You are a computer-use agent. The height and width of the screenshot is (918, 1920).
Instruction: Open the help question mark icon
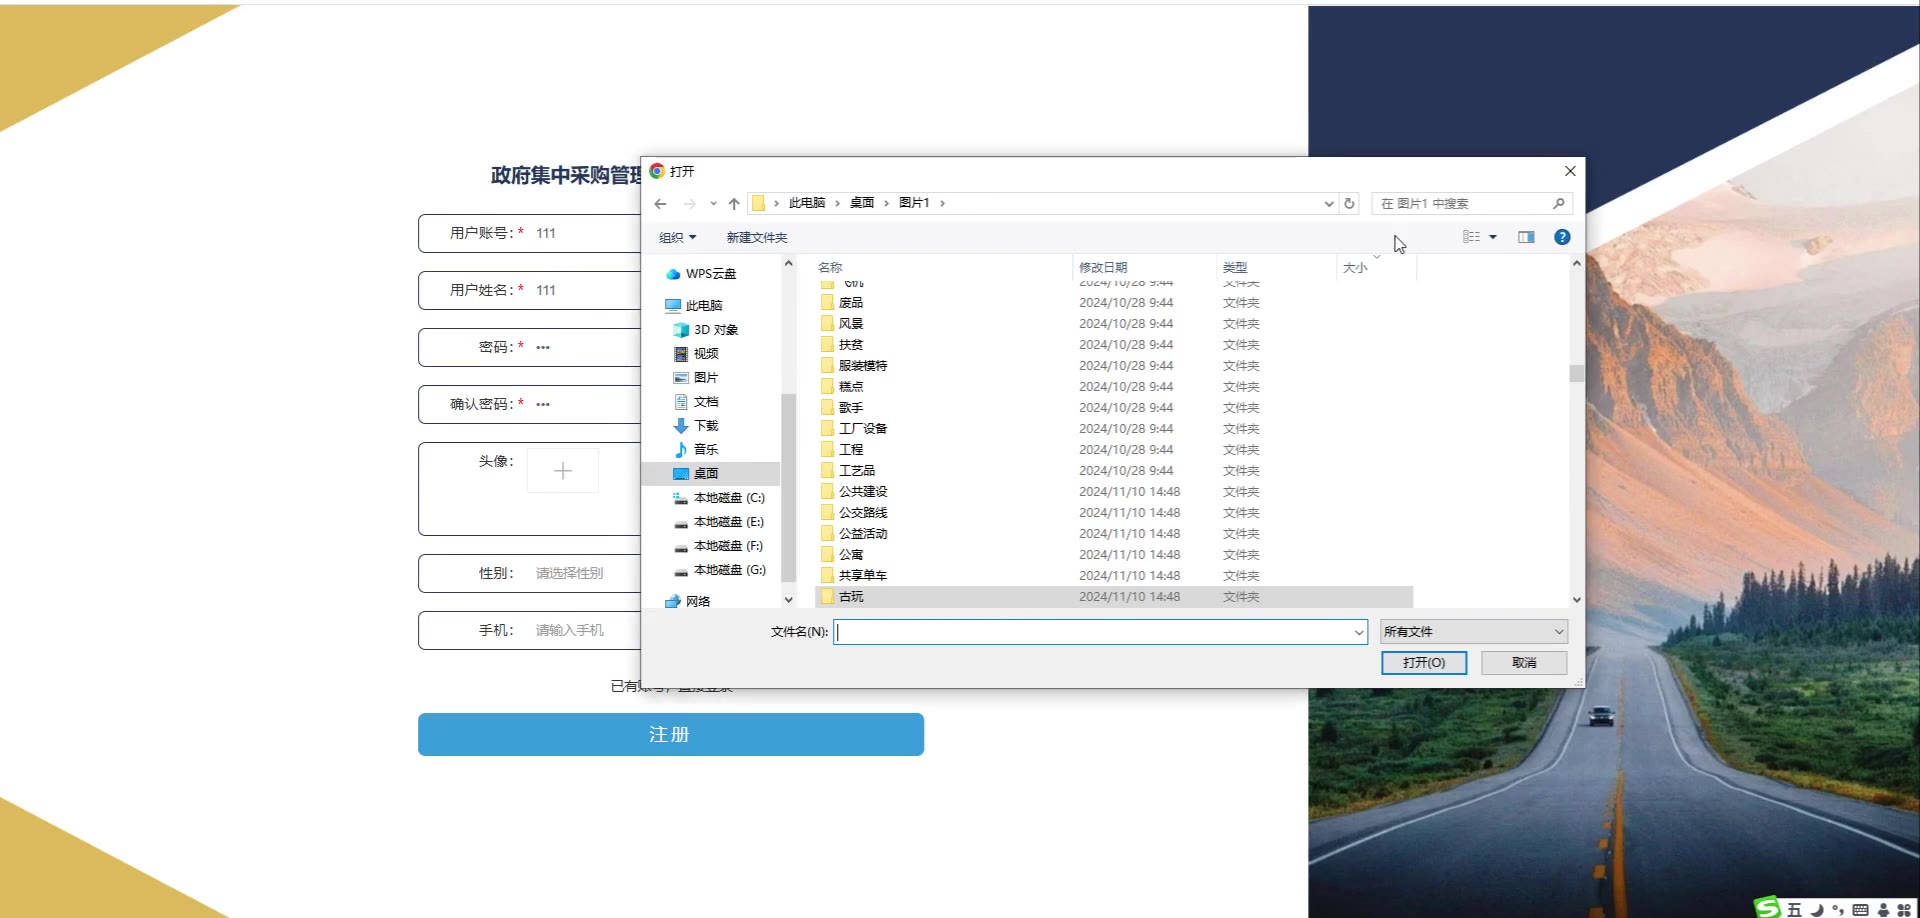tap(1562, 237)
